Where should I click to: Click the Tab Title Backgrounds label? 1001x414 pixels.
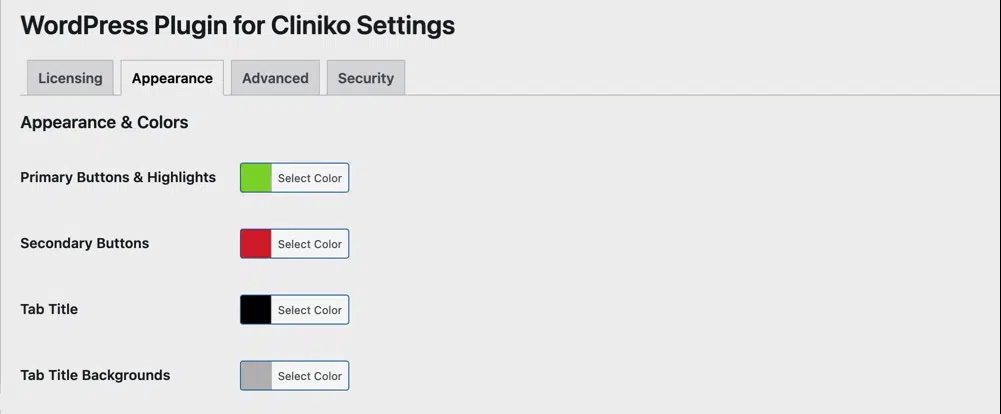(95, 375)
